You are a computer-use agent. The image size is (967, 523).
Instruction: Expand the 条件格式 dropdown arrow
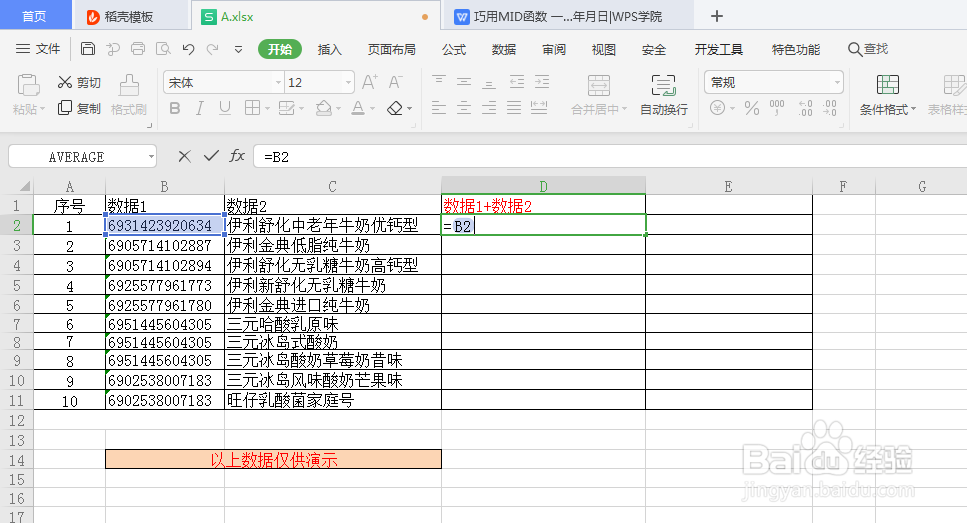pos(913,110)
